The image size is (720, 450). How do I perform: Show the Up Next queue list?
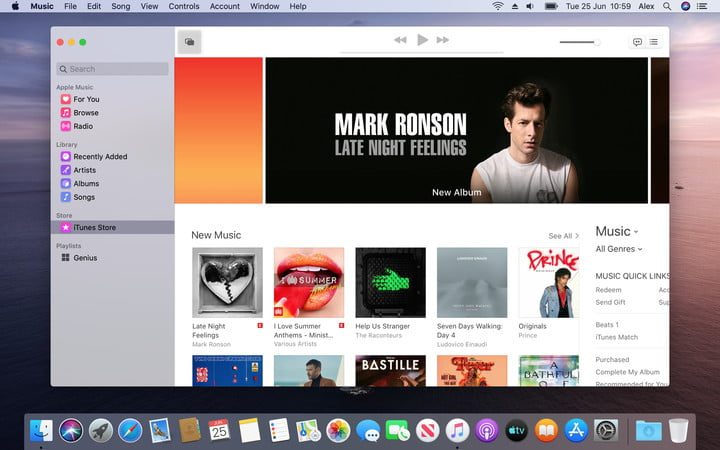654,42
